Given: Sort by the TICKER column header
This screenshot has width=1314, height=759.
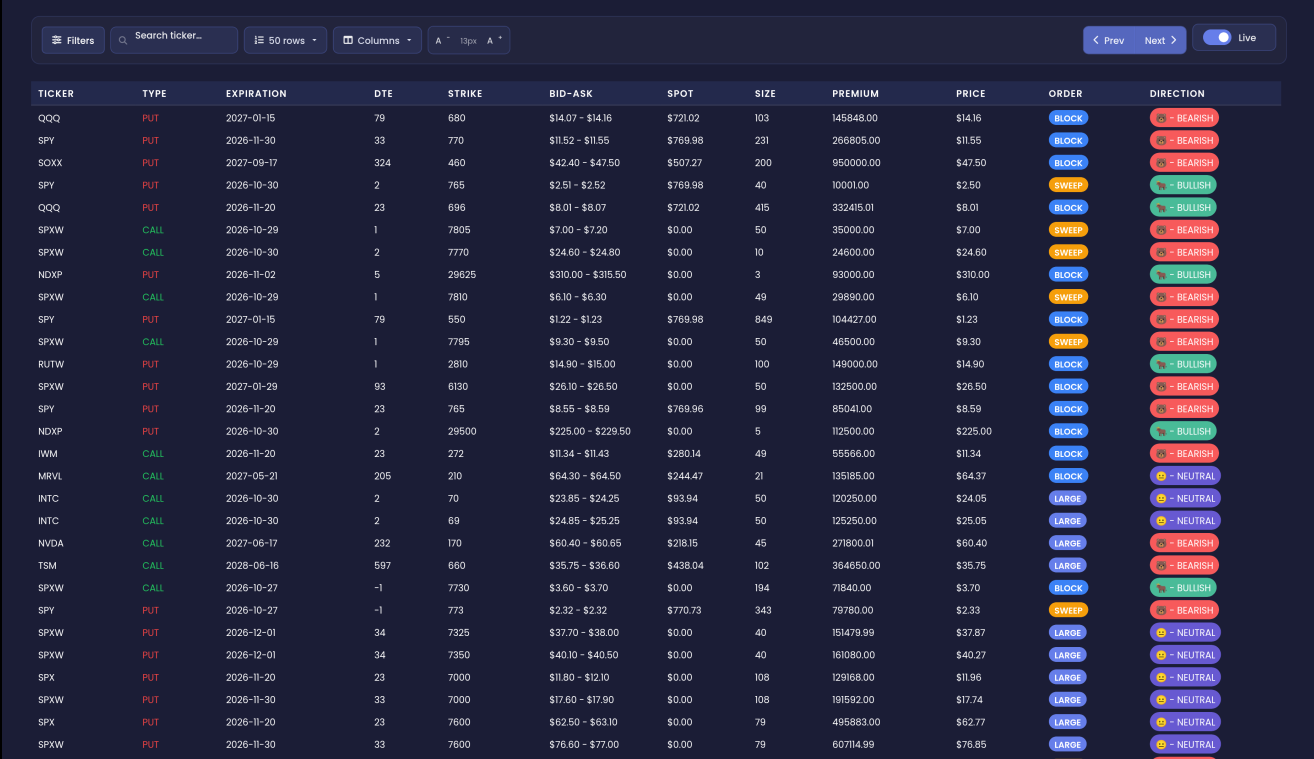Looking at the screenshot, I should pyautogui.click(x=56, y=94).
